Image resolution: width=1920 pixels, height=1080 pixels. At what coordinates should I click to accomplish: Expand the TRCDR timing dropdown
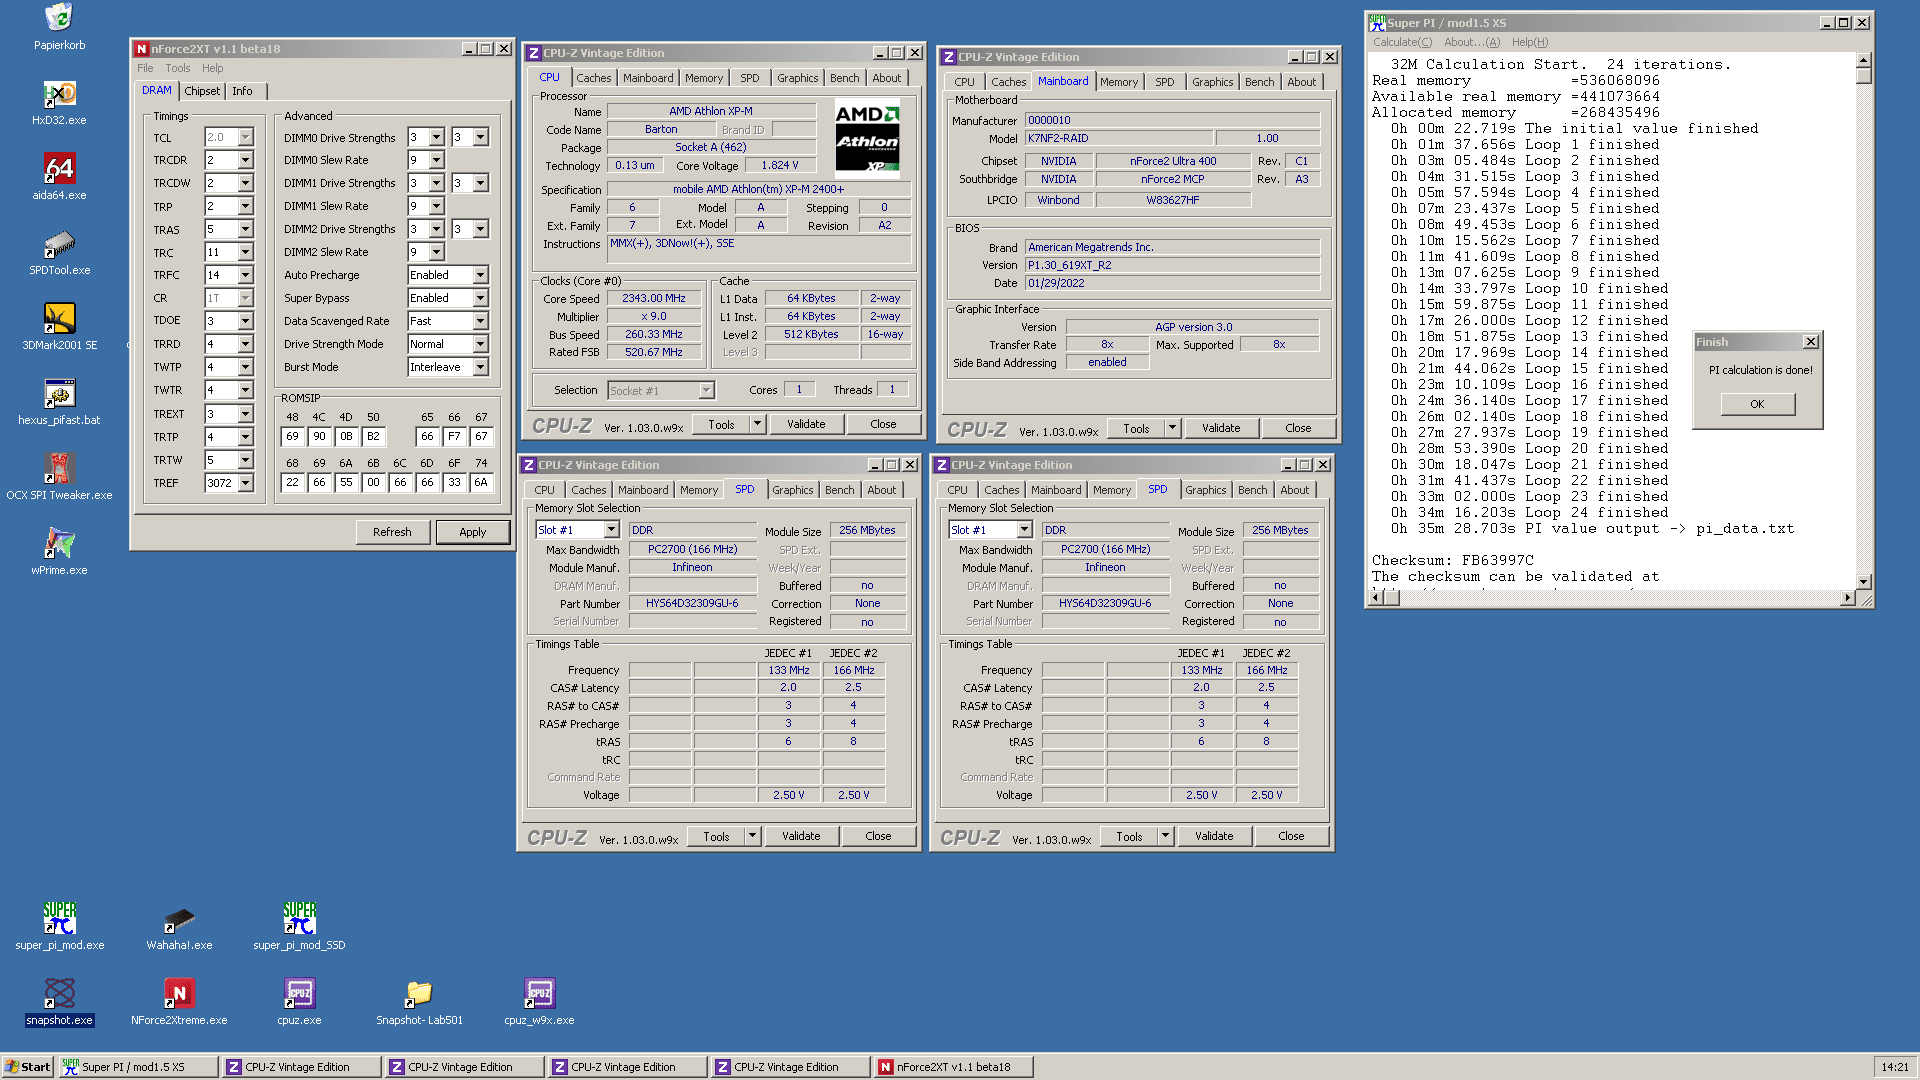[x=245, y=160]
